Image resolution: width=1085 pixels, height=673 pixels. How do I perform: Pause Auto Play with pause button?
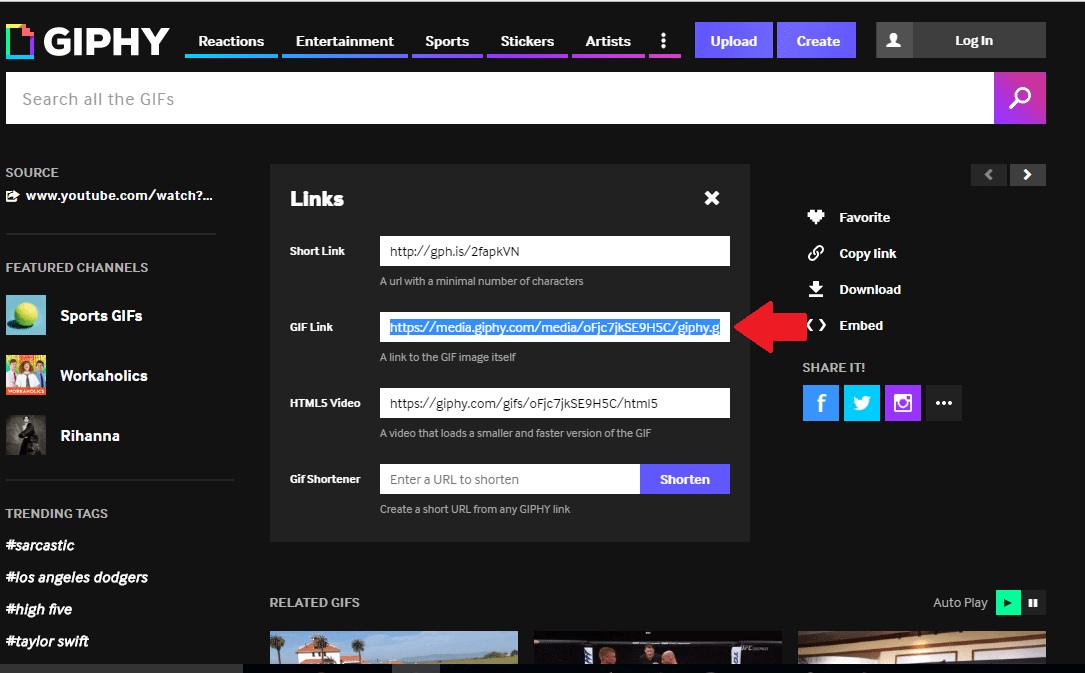(x=1033, y=602)
